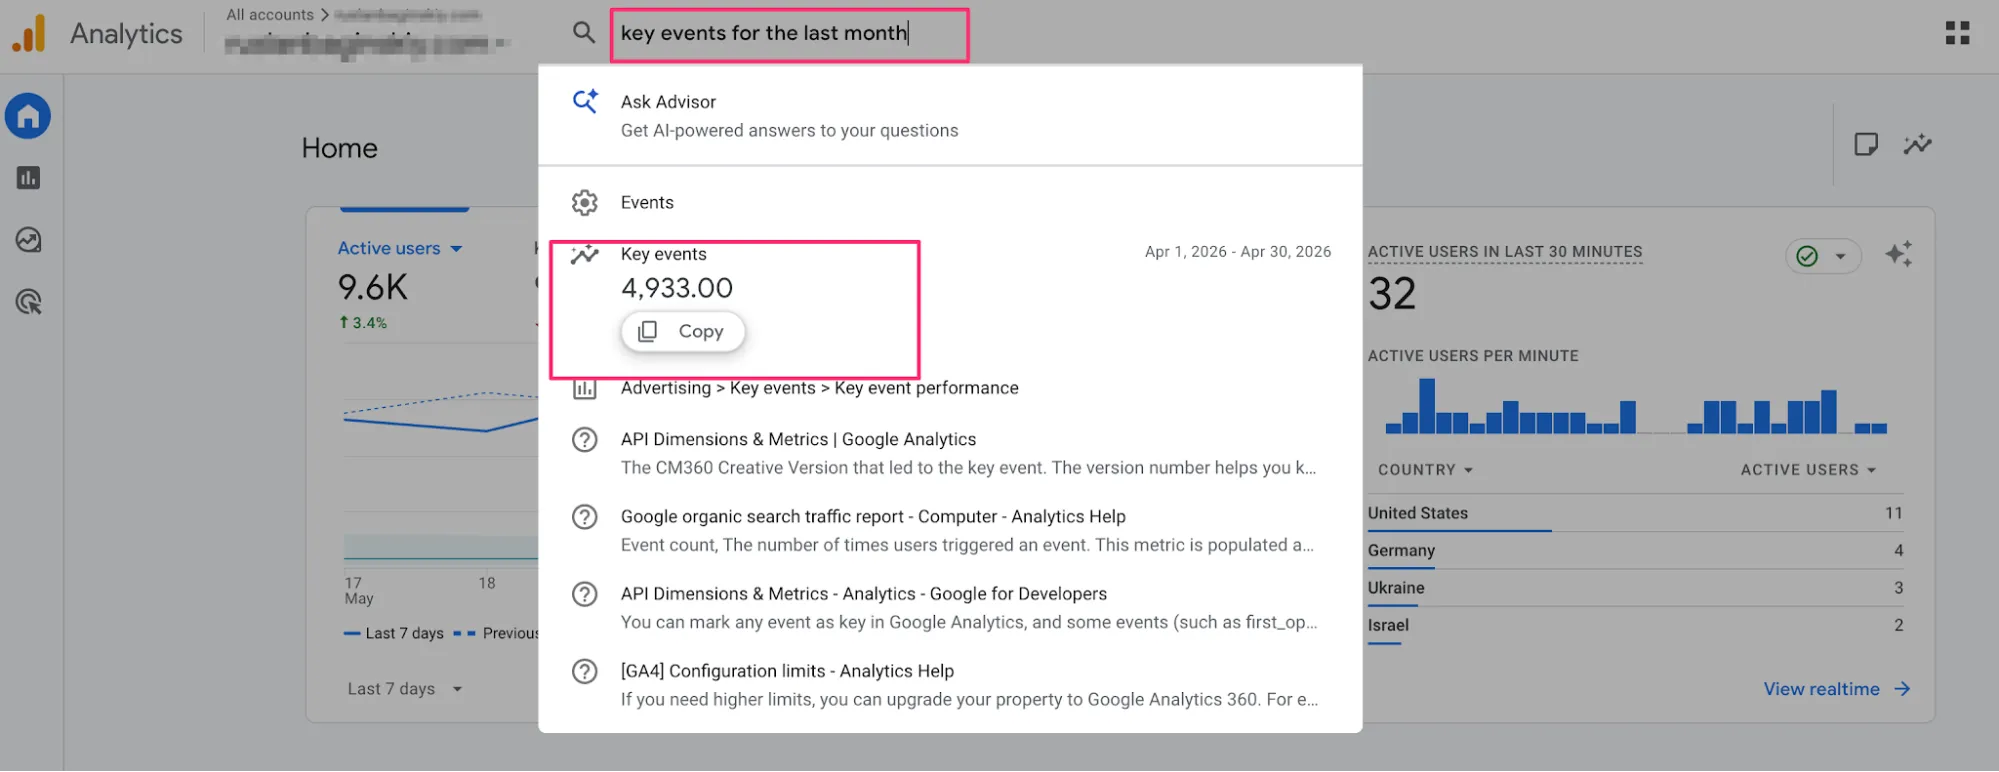The width and height of the screenshot is (1999, 772).
Task: Click the United States country row
Action: [x=1635, y=513]
